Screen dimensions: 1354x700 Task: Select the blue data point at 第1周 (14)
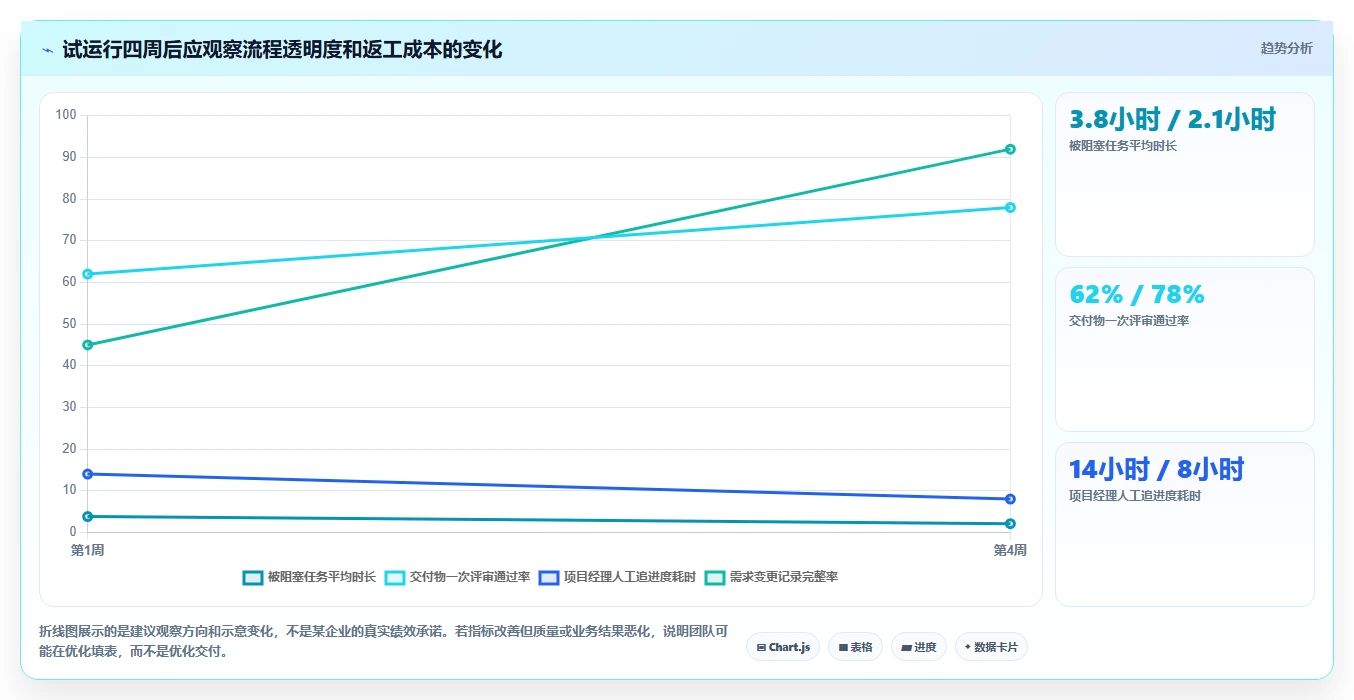pos(87,474)
